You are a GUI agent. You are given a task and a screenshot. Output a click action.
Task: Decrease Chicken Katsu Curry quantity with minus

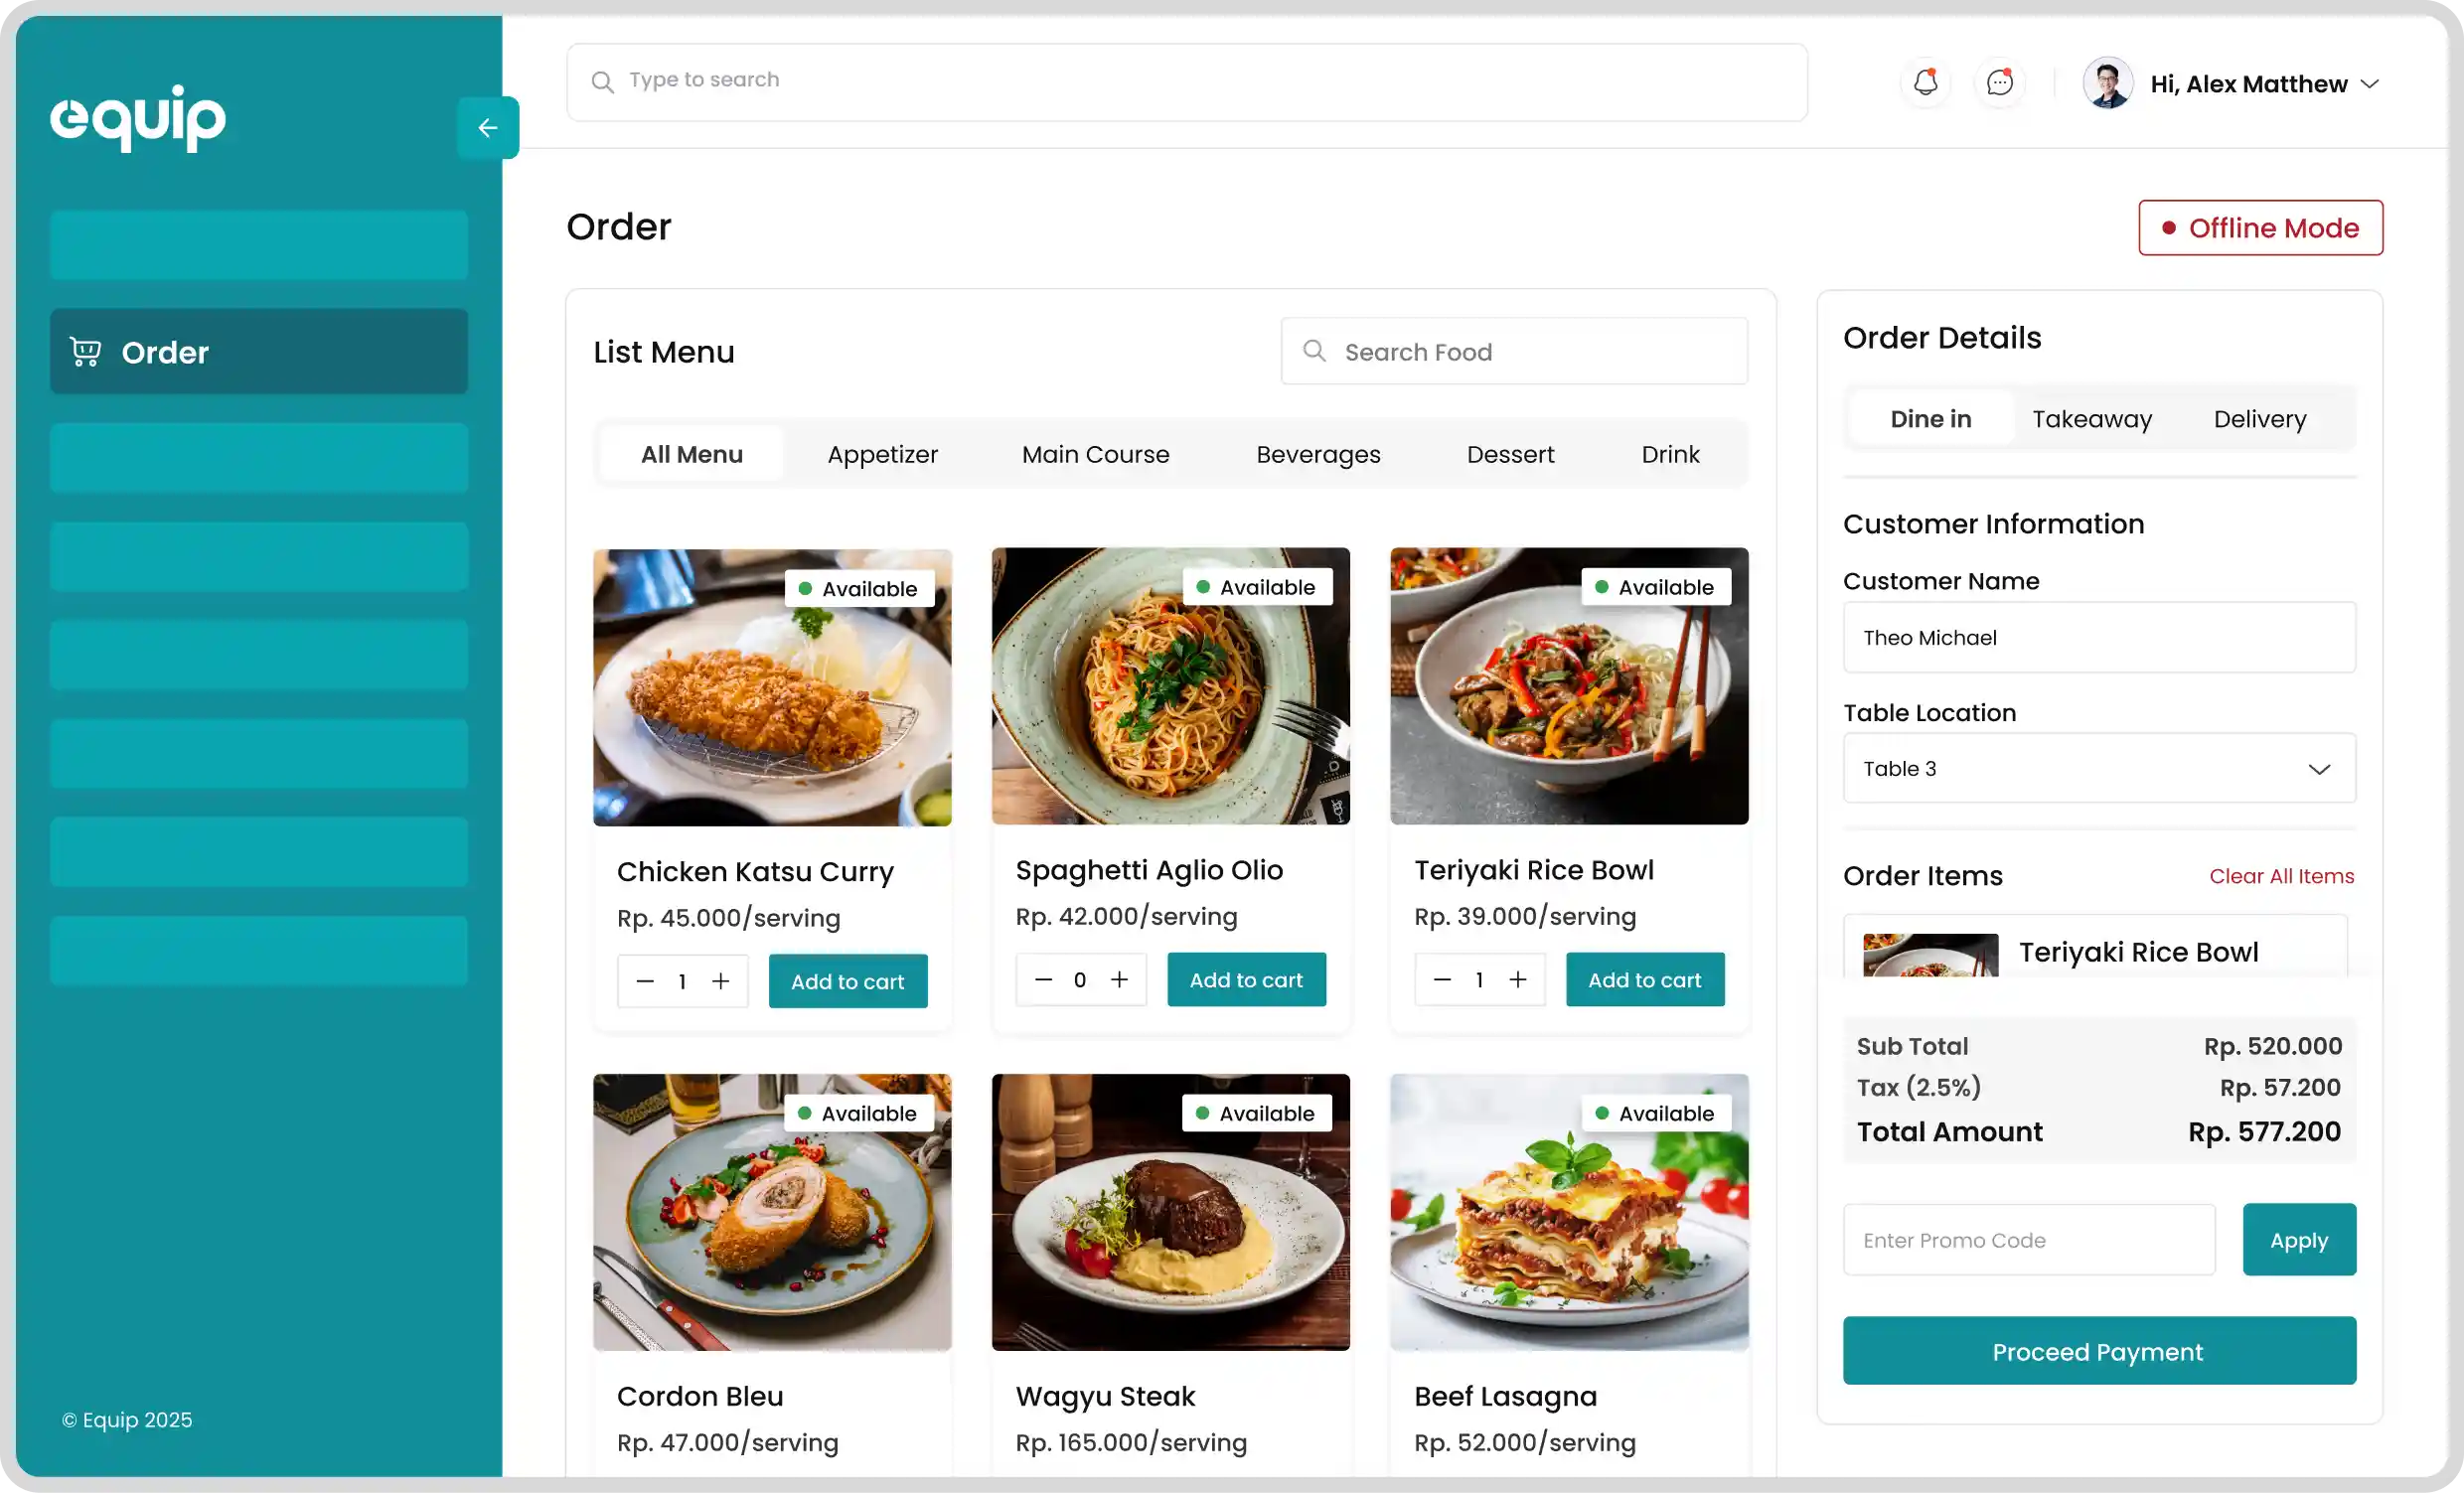[x=645, y=981]
